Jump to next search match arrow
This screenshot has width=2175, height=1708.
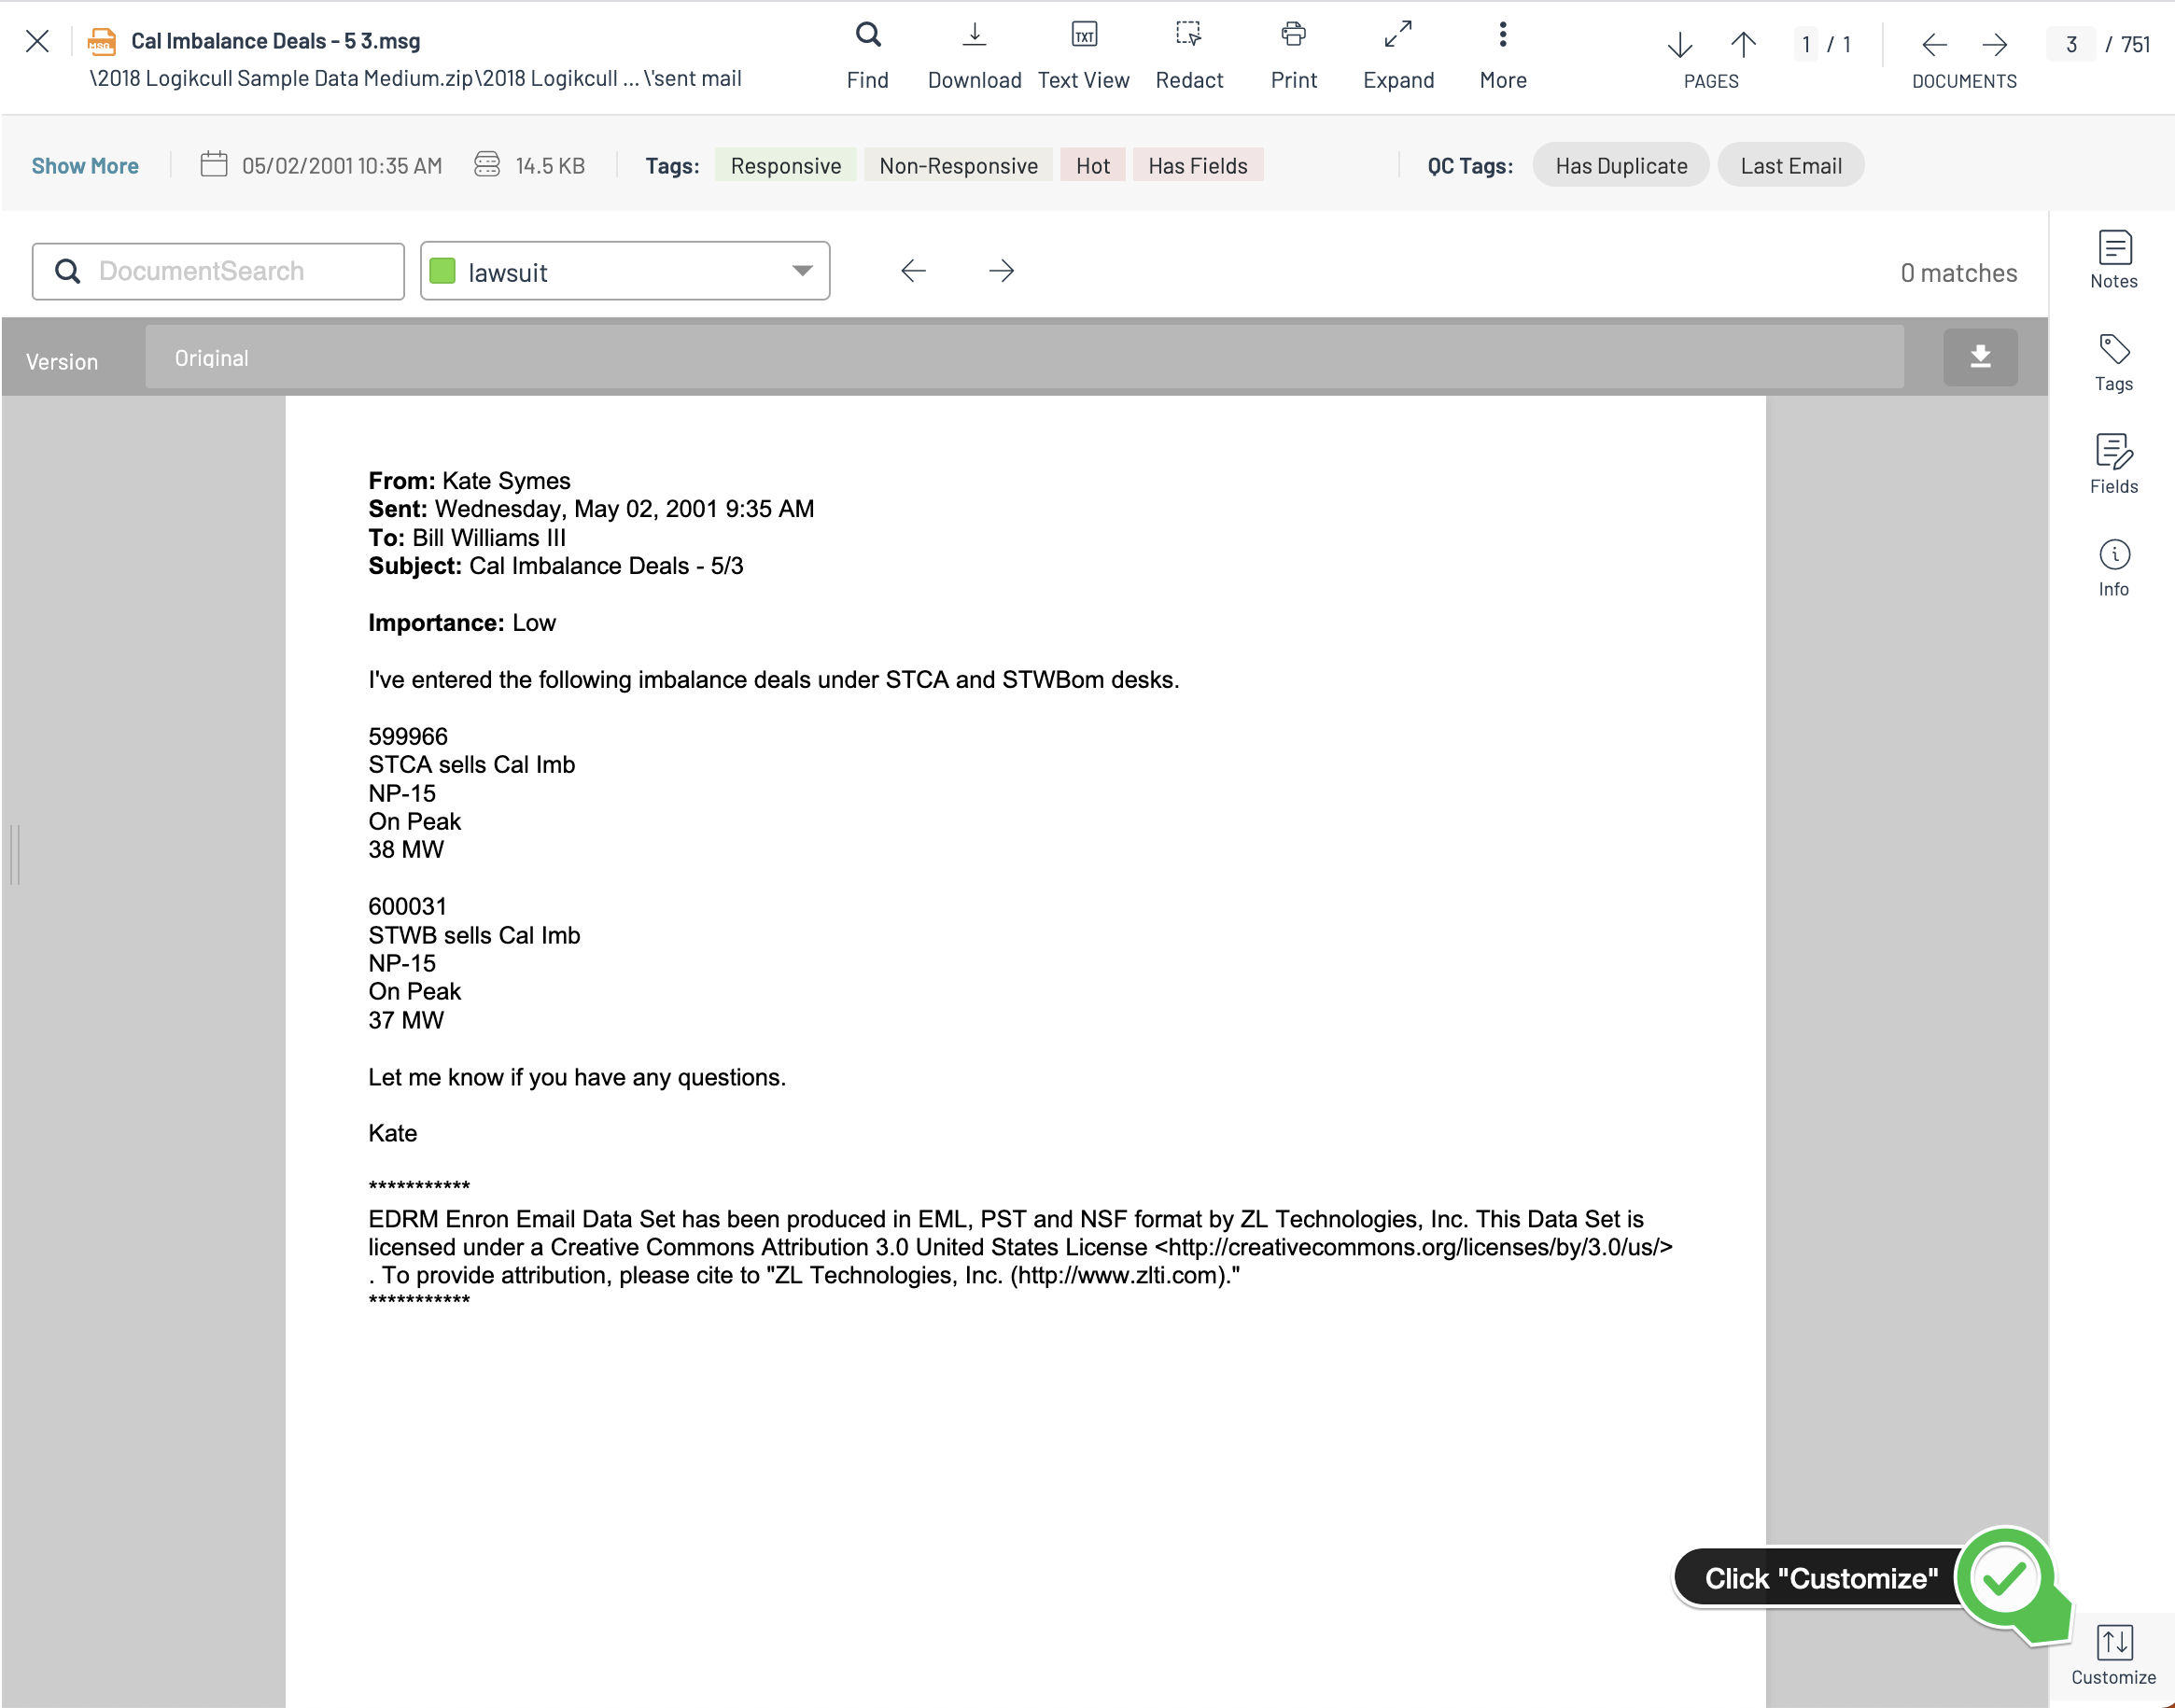coord(1001,271)
